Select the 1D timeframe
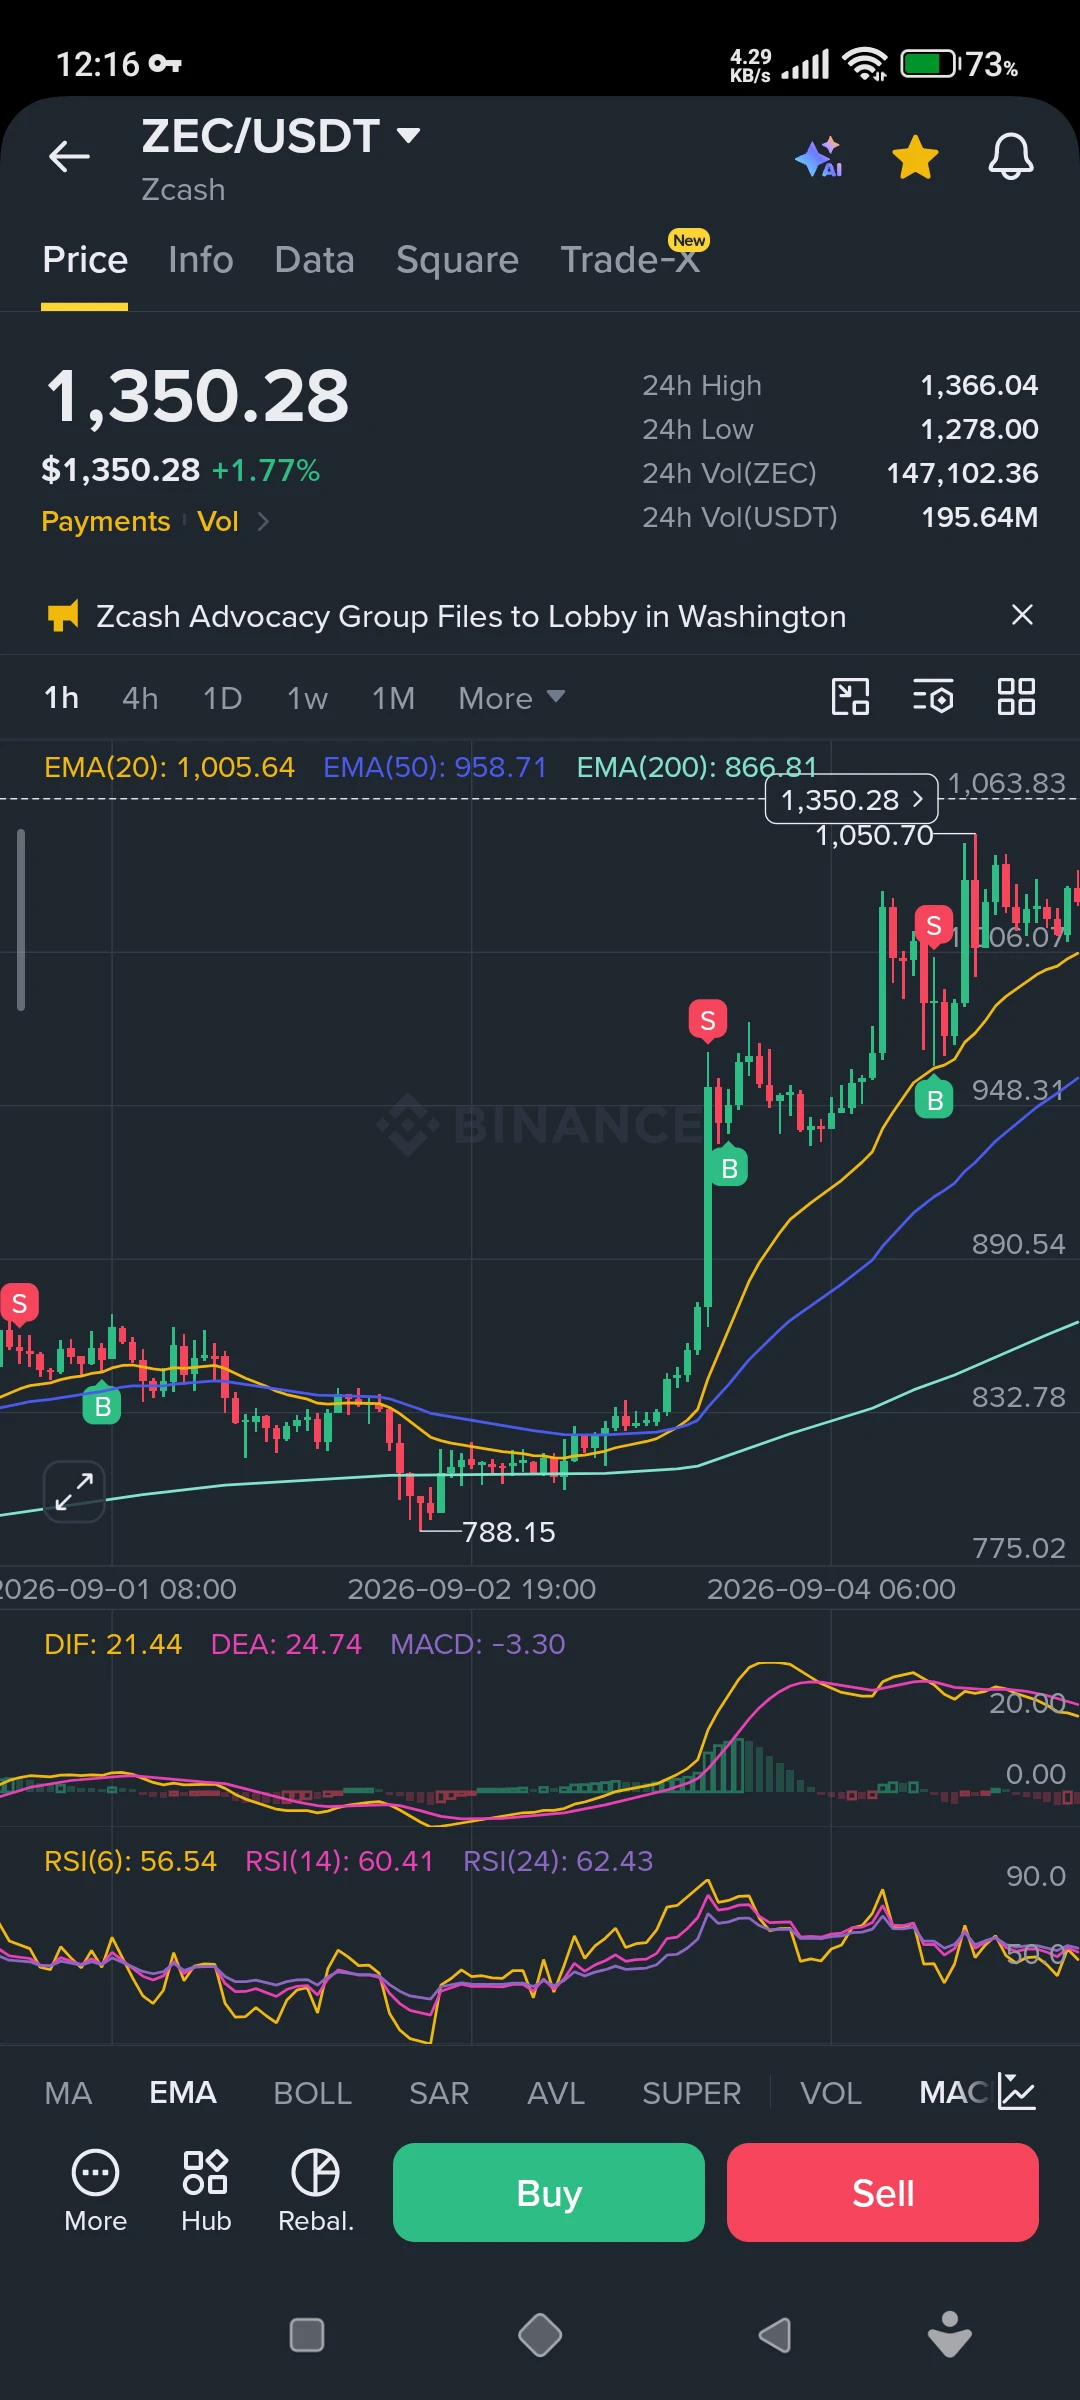 (x=222, y=698)
